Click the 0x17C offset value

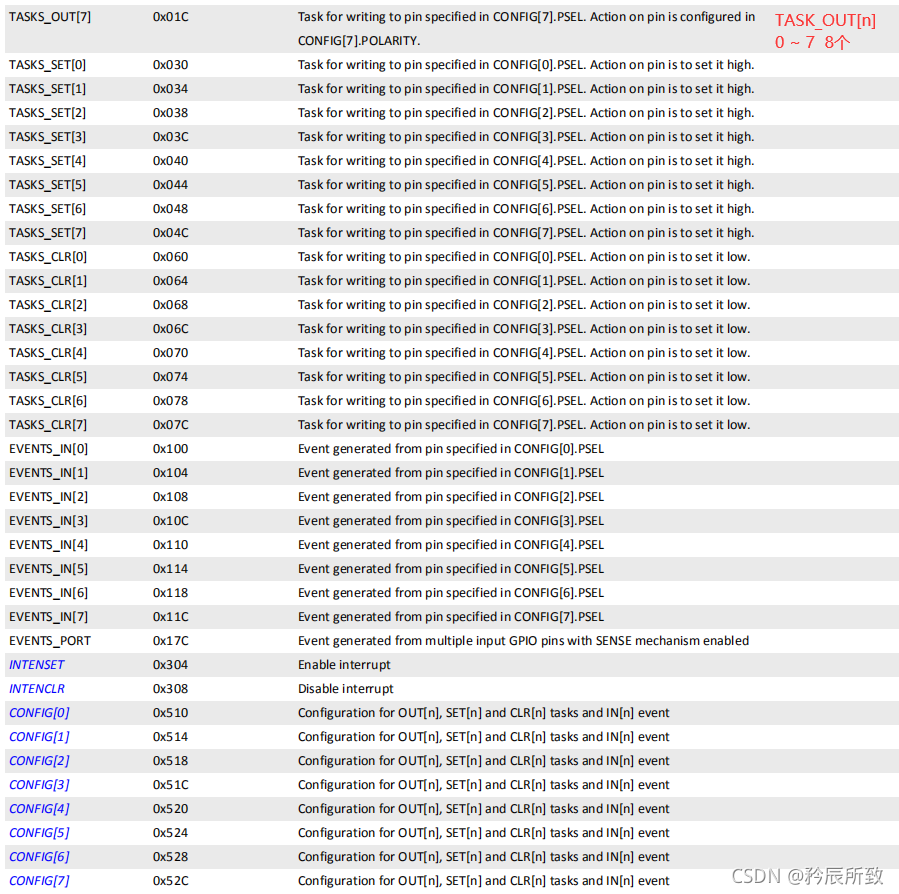[171, 641]
